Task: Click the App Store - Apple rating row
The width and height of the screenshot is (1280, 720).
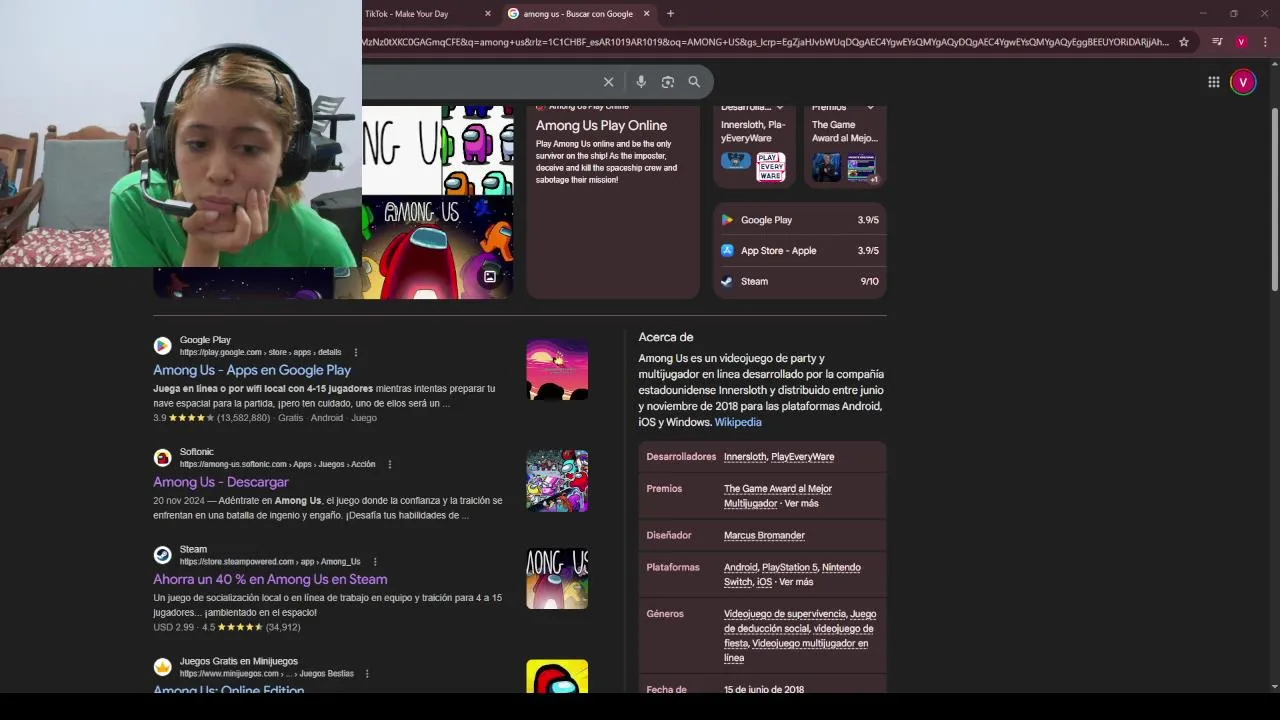Action: point(800,251)
